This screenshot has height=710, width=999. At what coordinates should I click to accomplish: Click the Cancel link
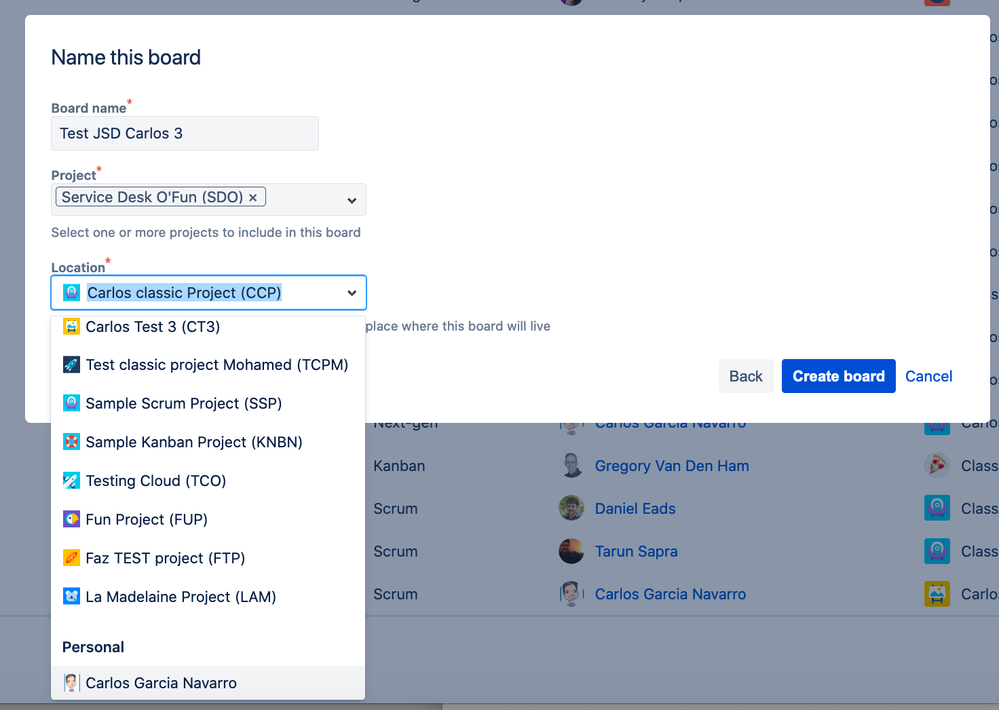(928, 376)
